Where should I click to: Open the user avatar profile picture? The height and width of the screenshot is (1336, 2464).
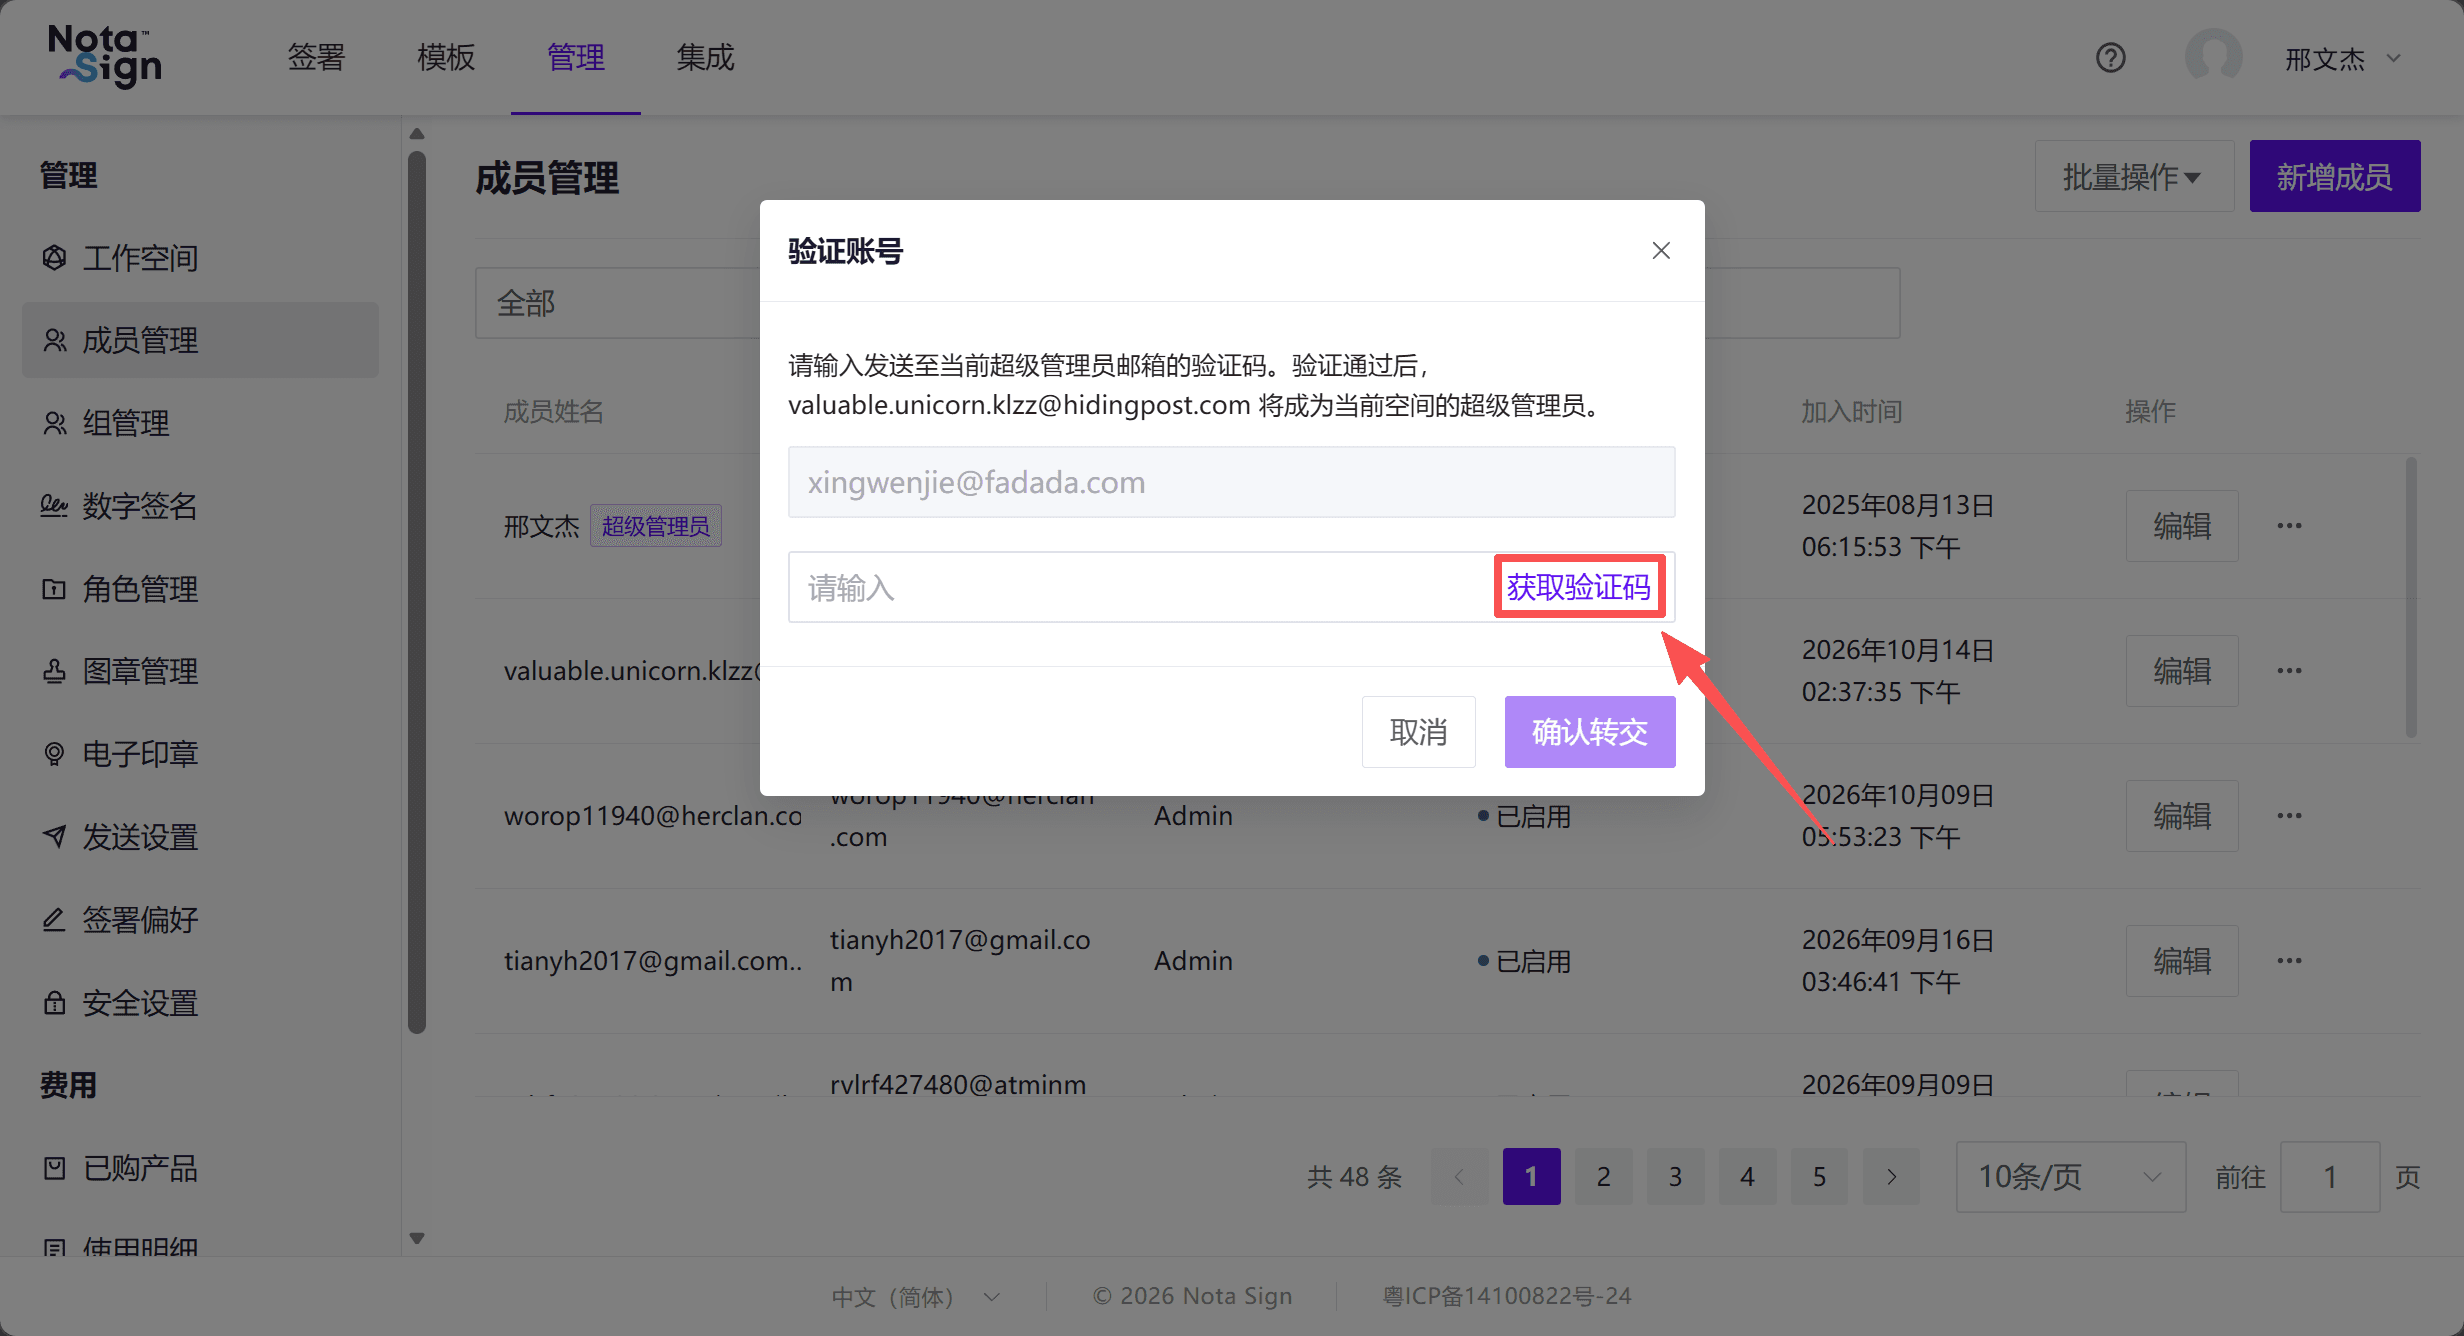point(2213,57)
